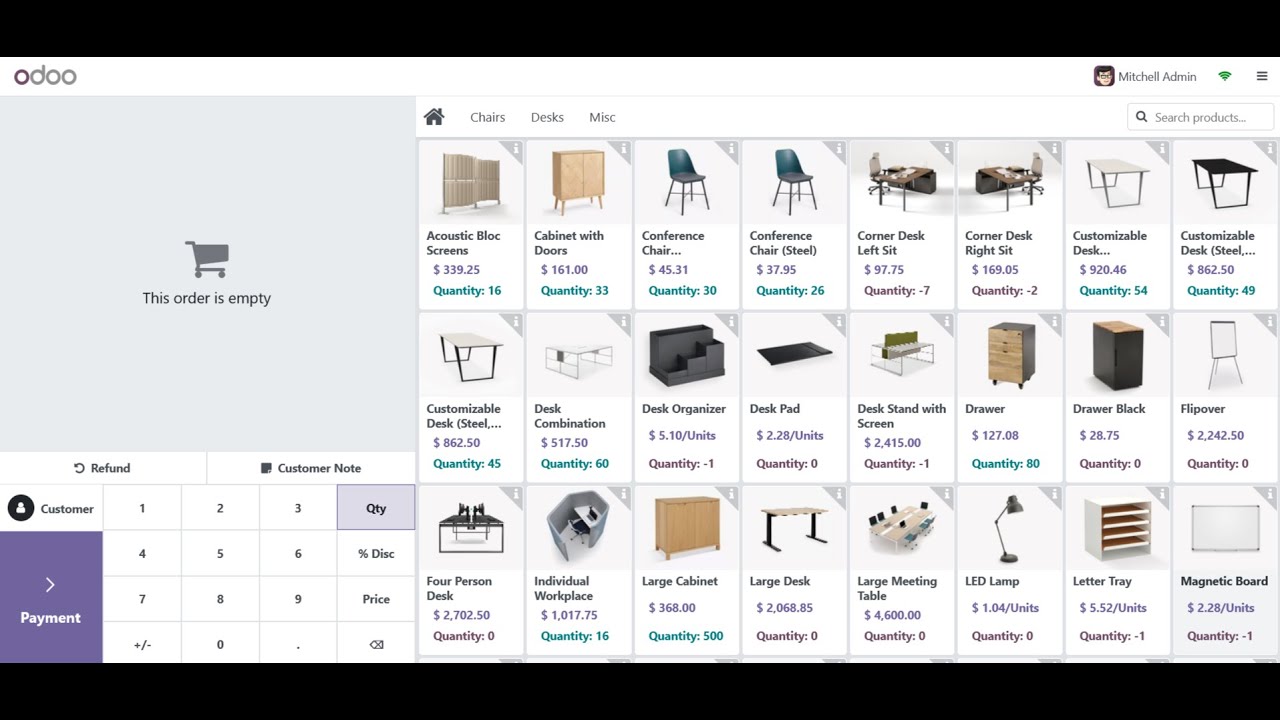Open info icon on Large Cabinet
Screen dimensions: 1280x720
coord(732,494)
